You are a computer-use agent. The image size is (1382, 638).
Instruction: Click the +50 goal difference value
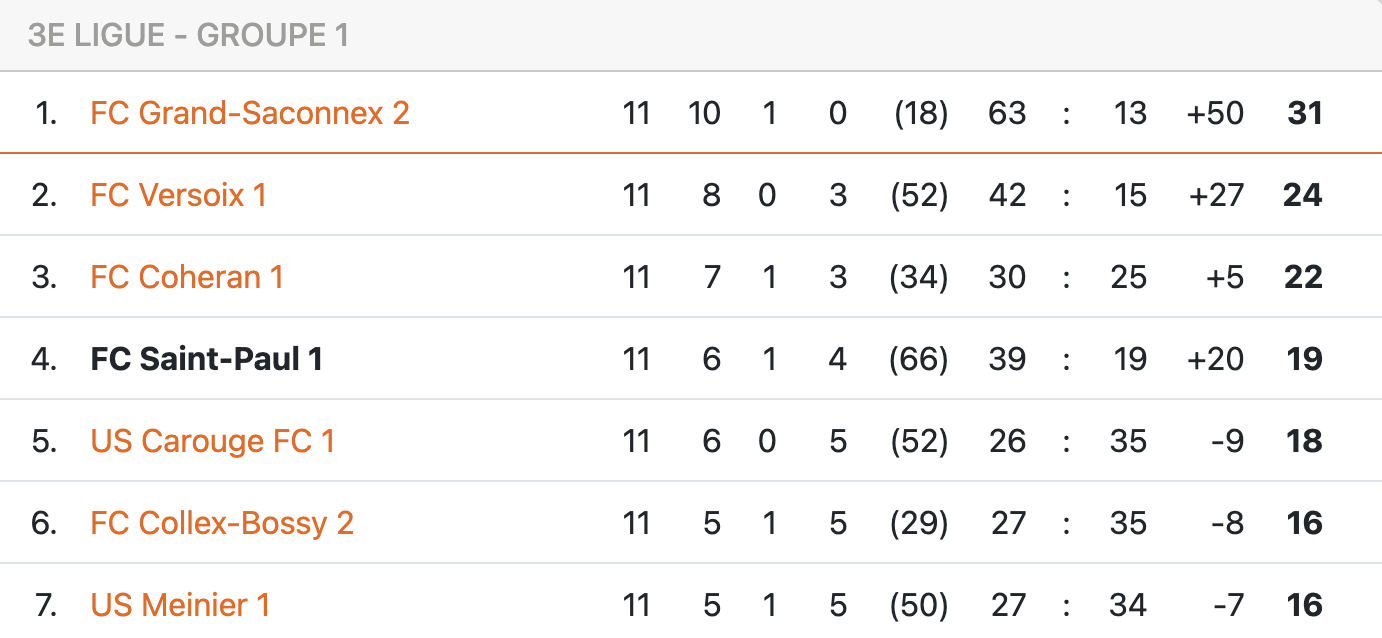coord(1215,113)
